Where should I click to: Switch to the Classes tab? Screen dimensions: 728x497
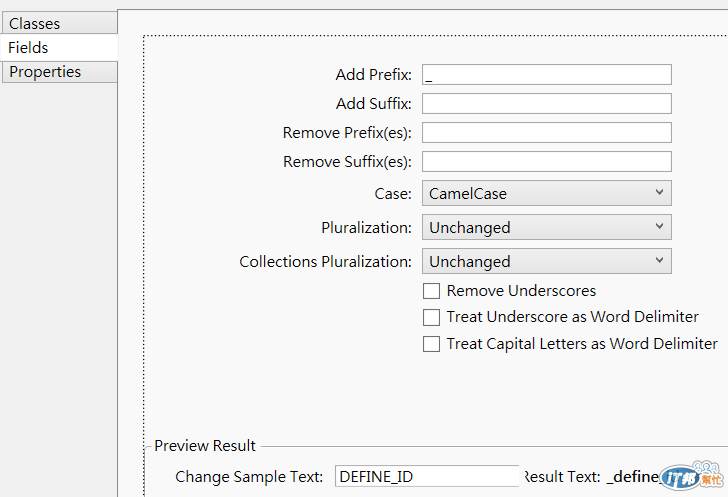click(x=59, y=23)
